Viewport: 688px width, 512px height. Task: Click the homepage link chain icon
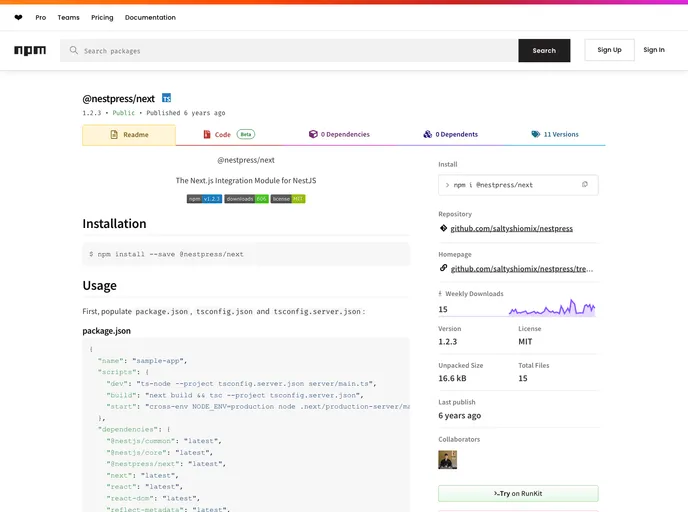[x=443, y=268]
